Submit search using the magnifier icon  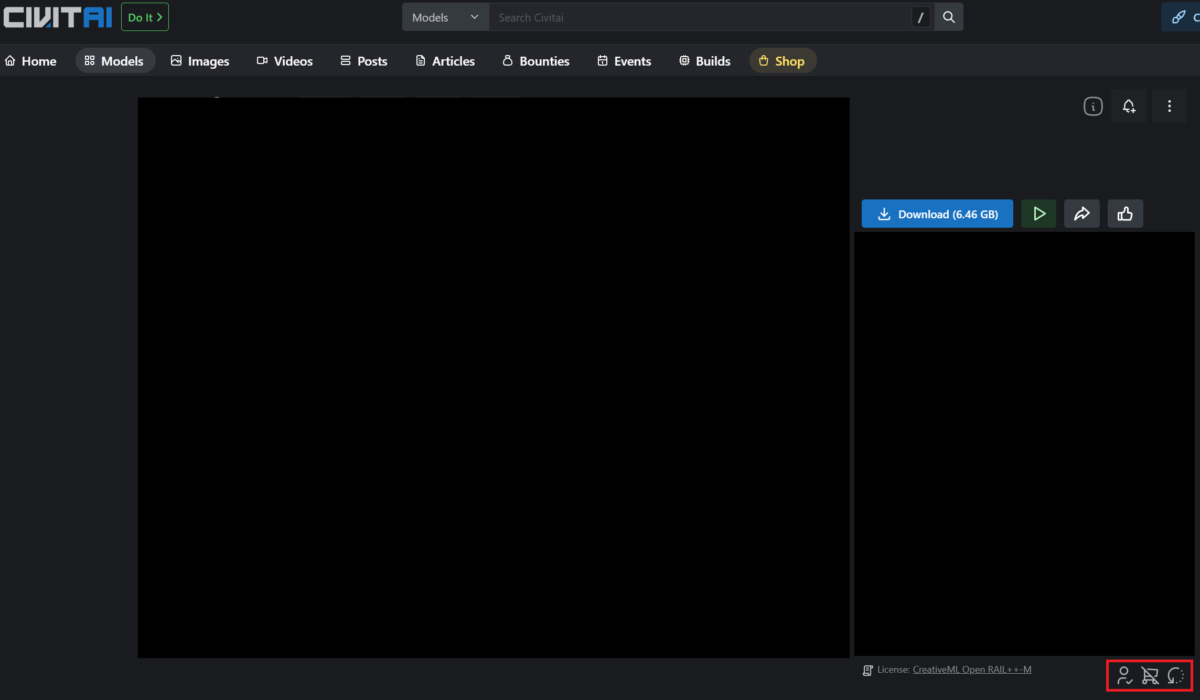tap(948, 16)
